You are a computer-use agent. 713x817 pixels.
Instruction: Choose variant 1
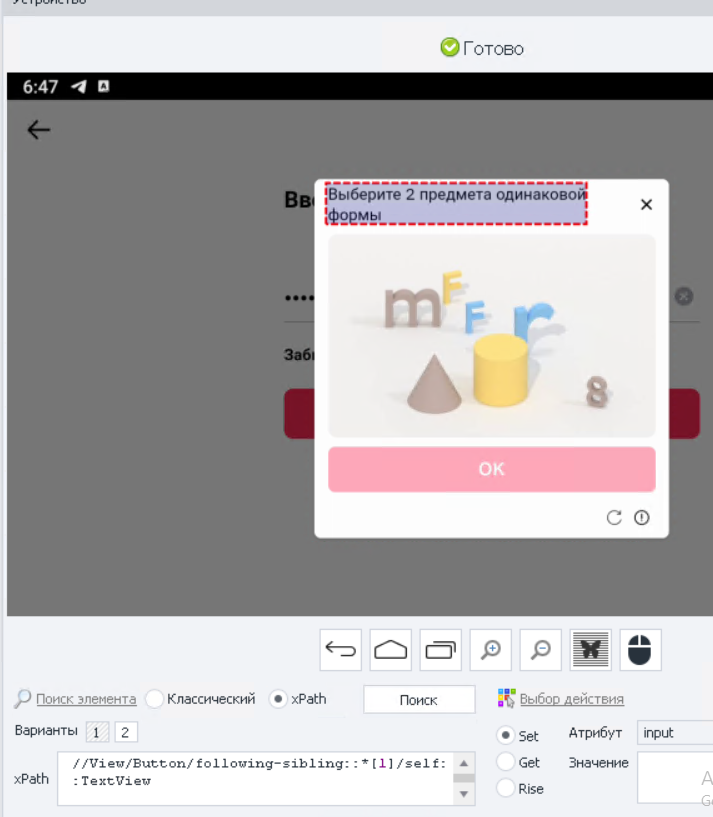point(97,732)
